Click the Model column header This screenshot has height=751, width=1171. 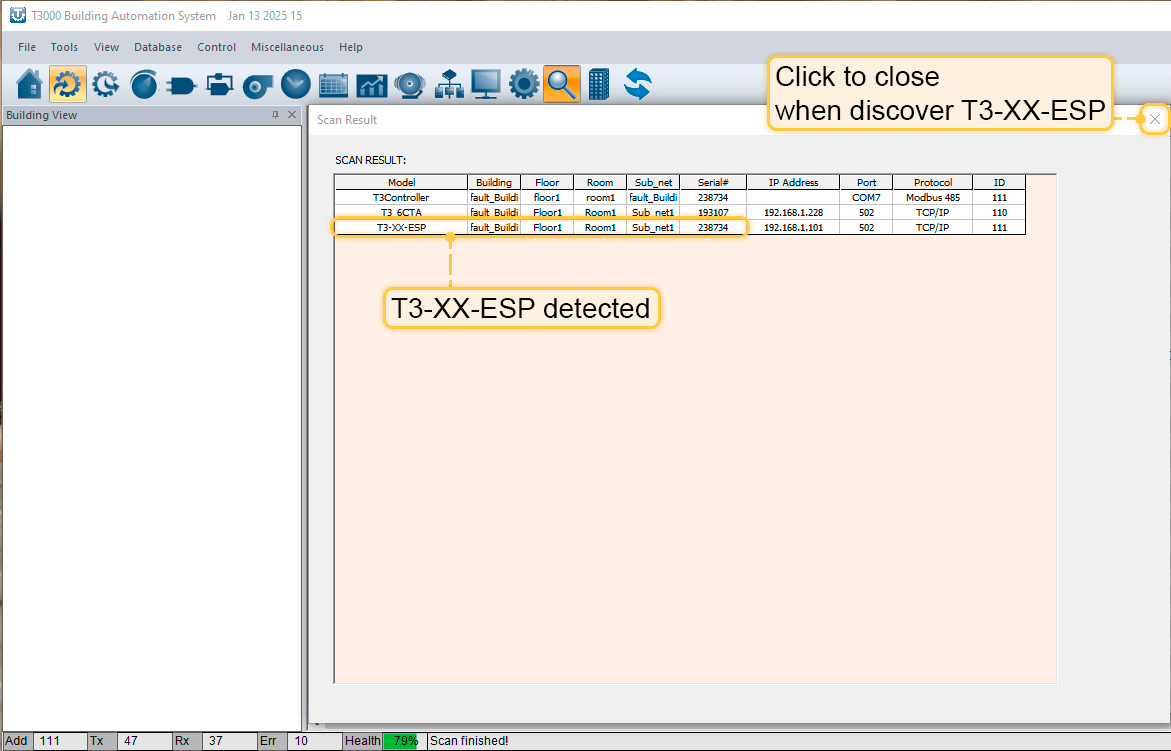point(401,182)
